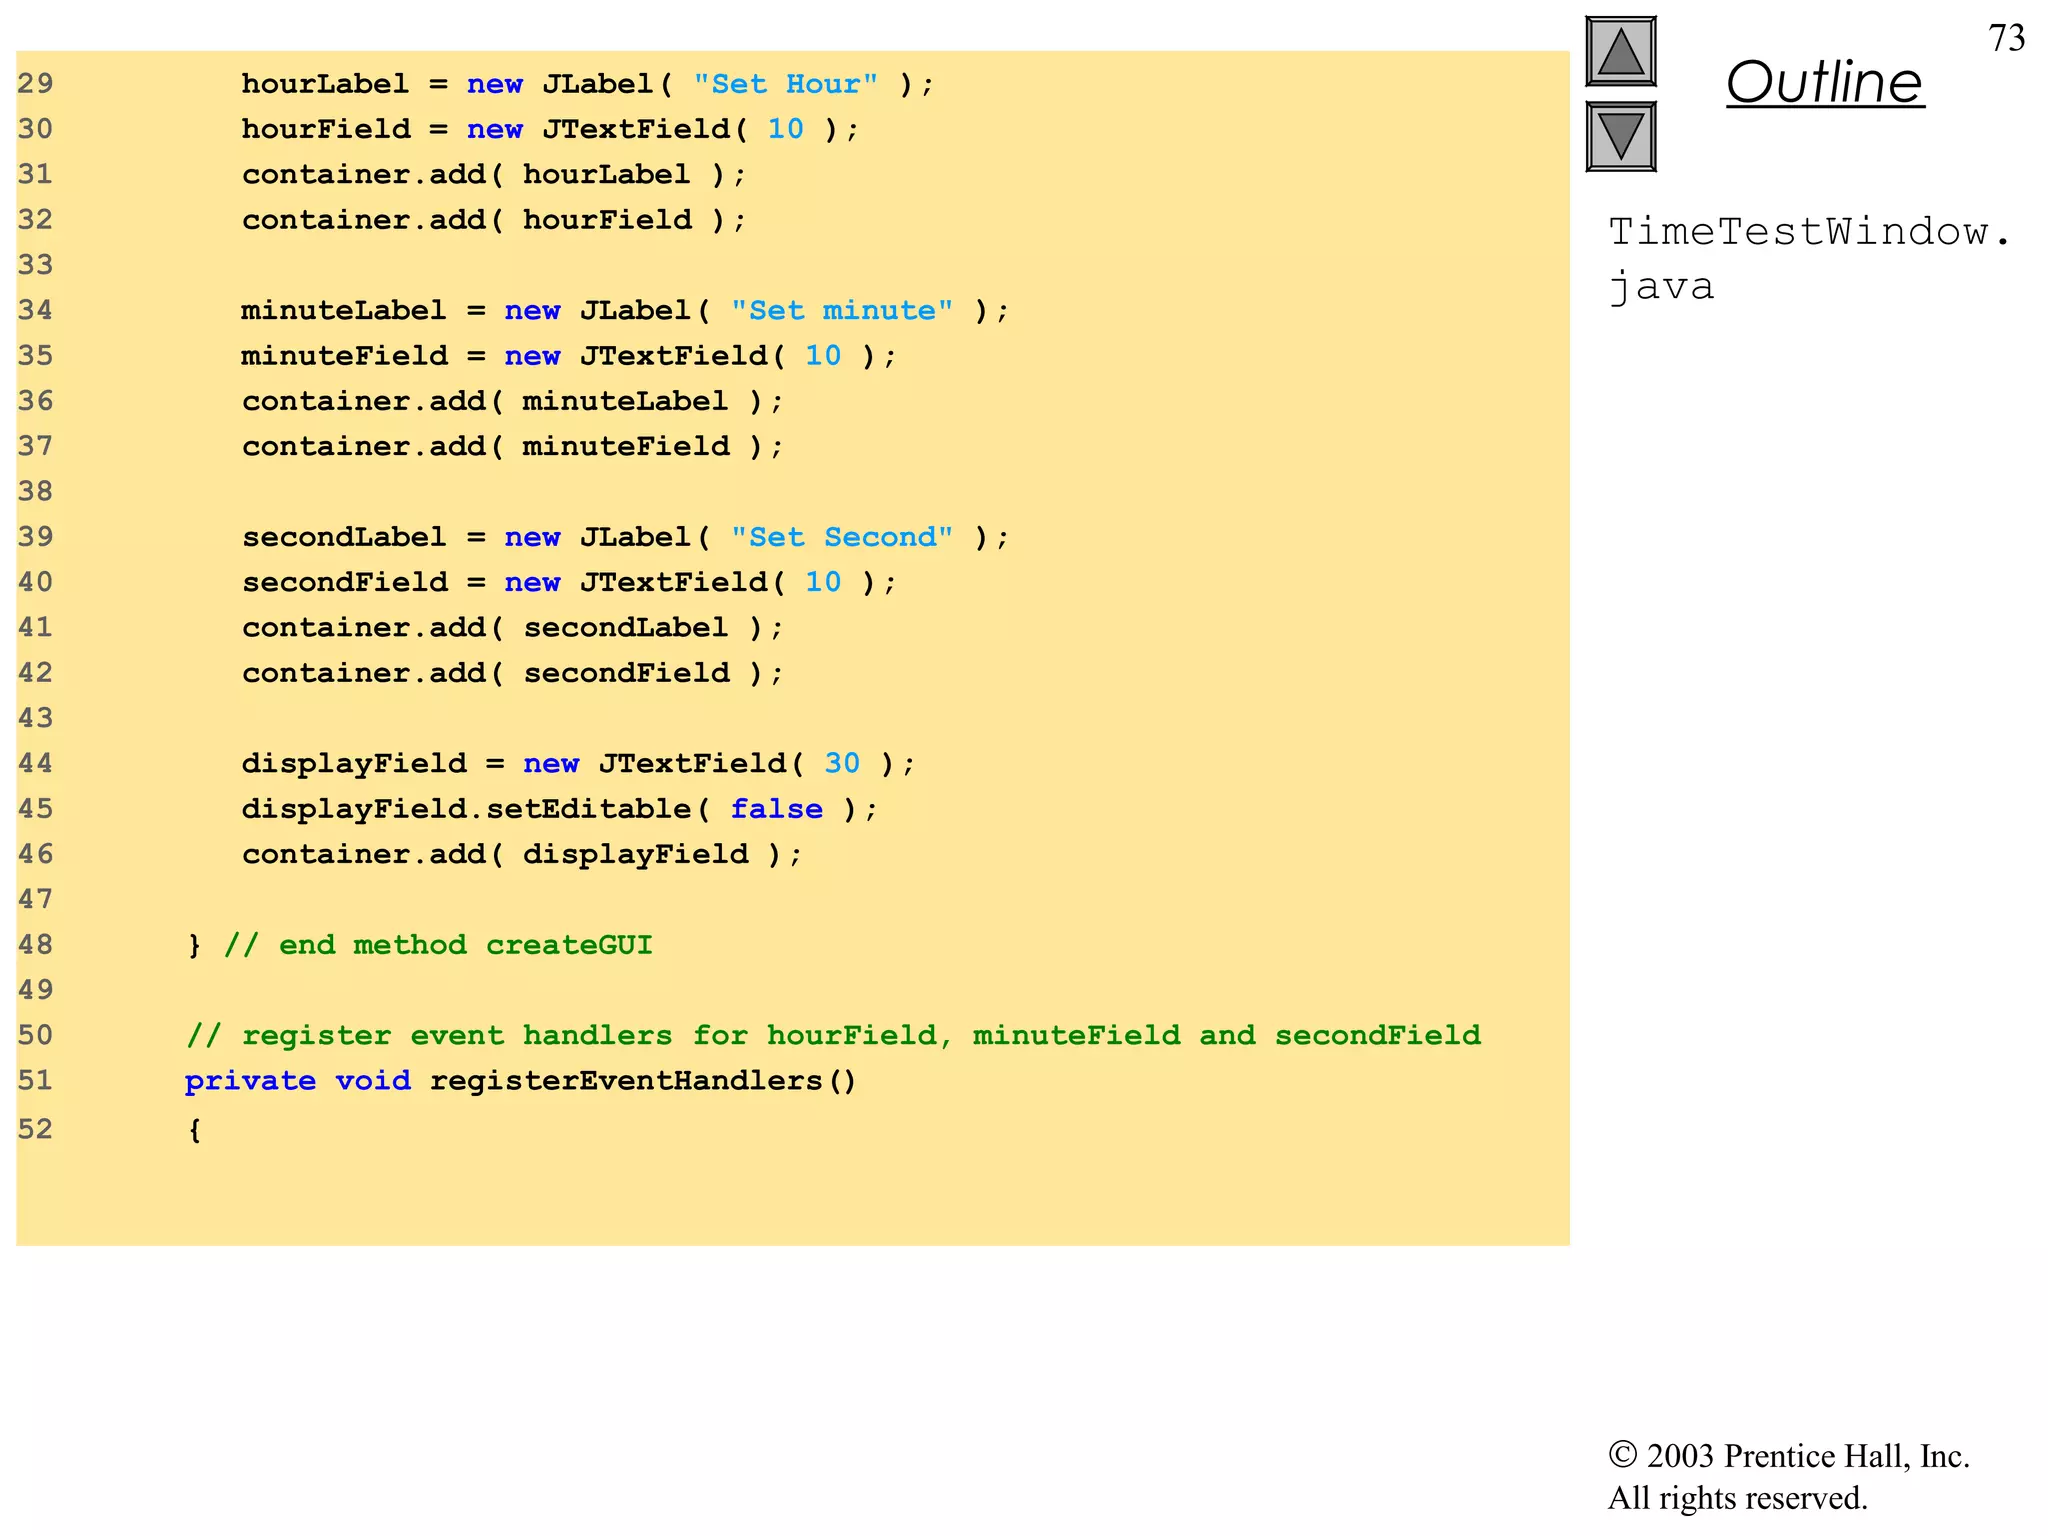
Task: Click line 37 container.add( minuteField )
Action: pos(513,446)
